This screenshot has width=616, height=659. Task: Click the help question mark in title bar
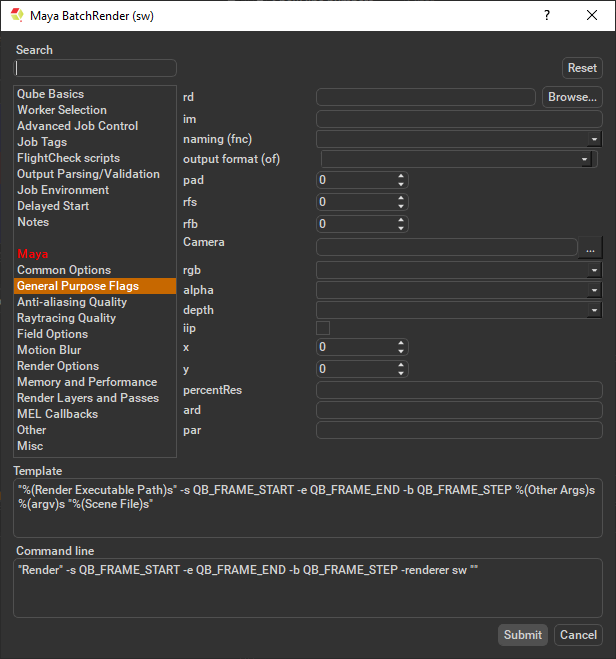click(x=546, y=15)
